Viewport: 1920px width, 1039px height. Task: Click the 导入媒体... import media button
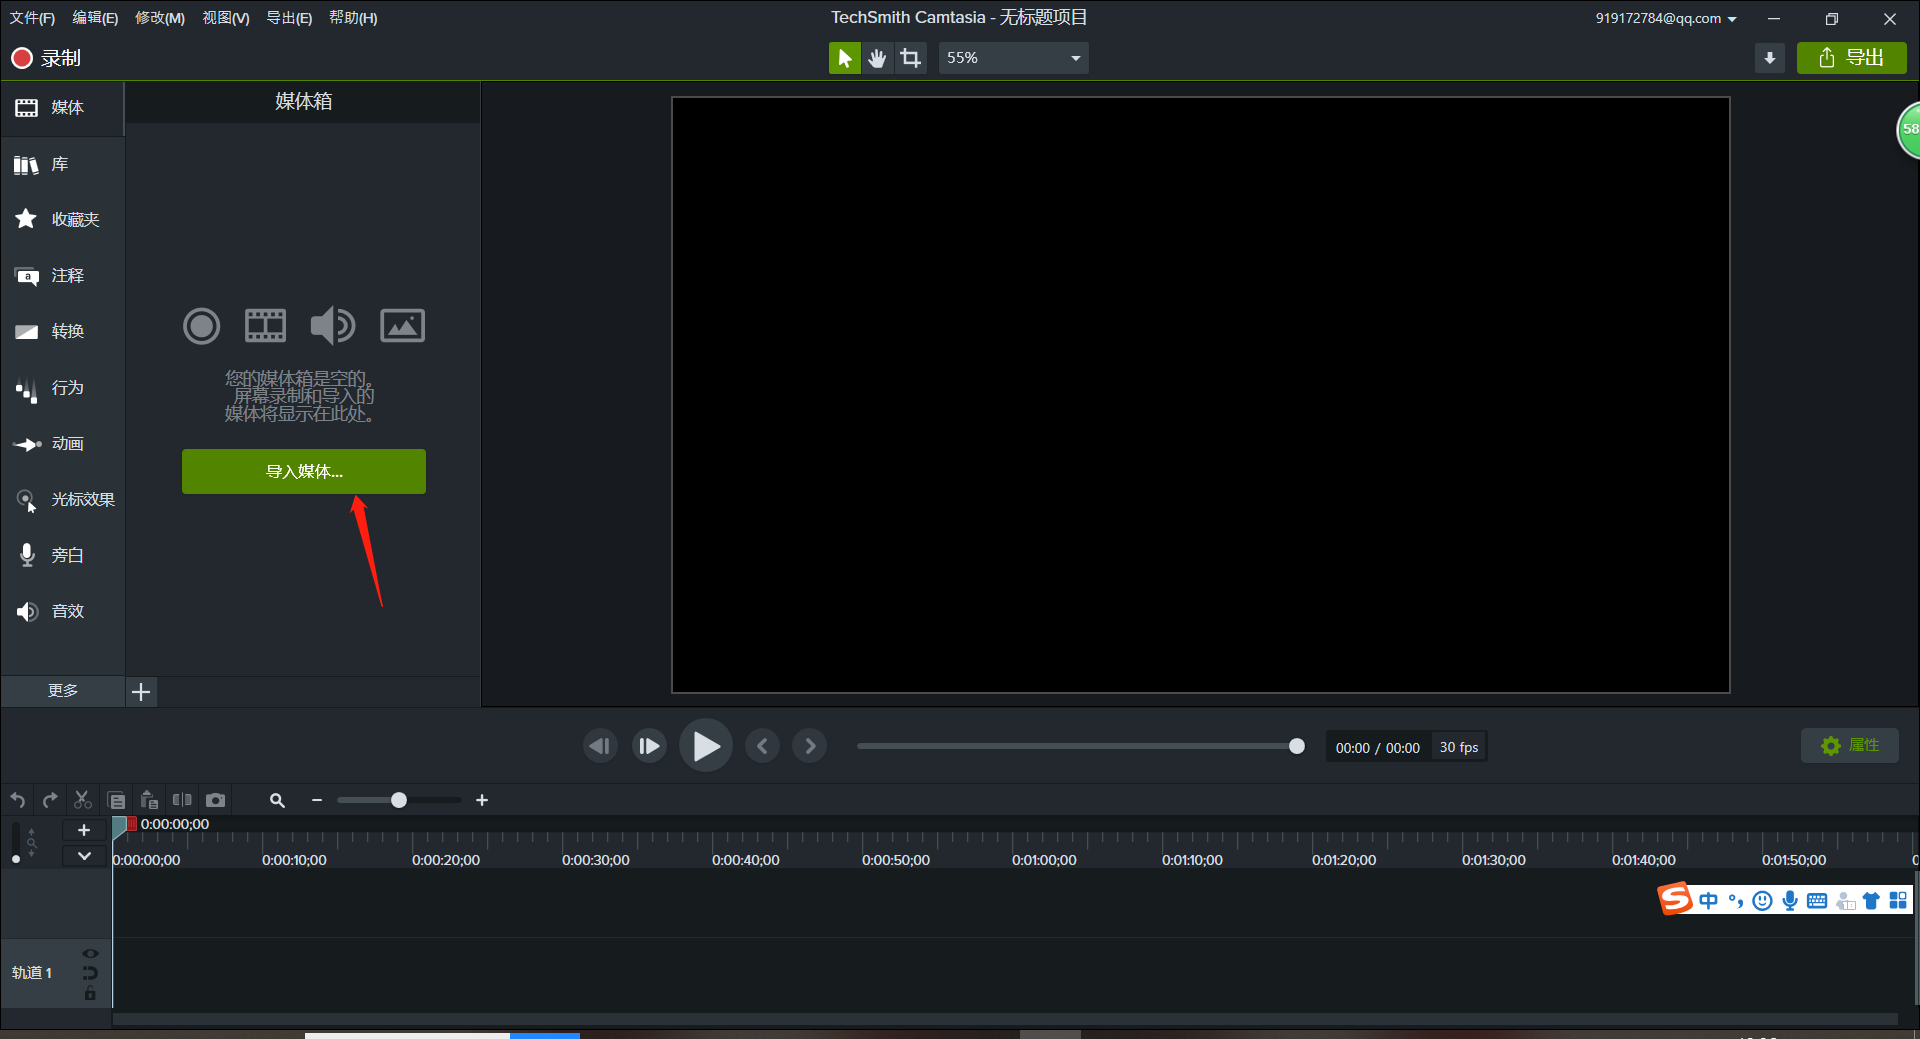[x=304, y=471]
